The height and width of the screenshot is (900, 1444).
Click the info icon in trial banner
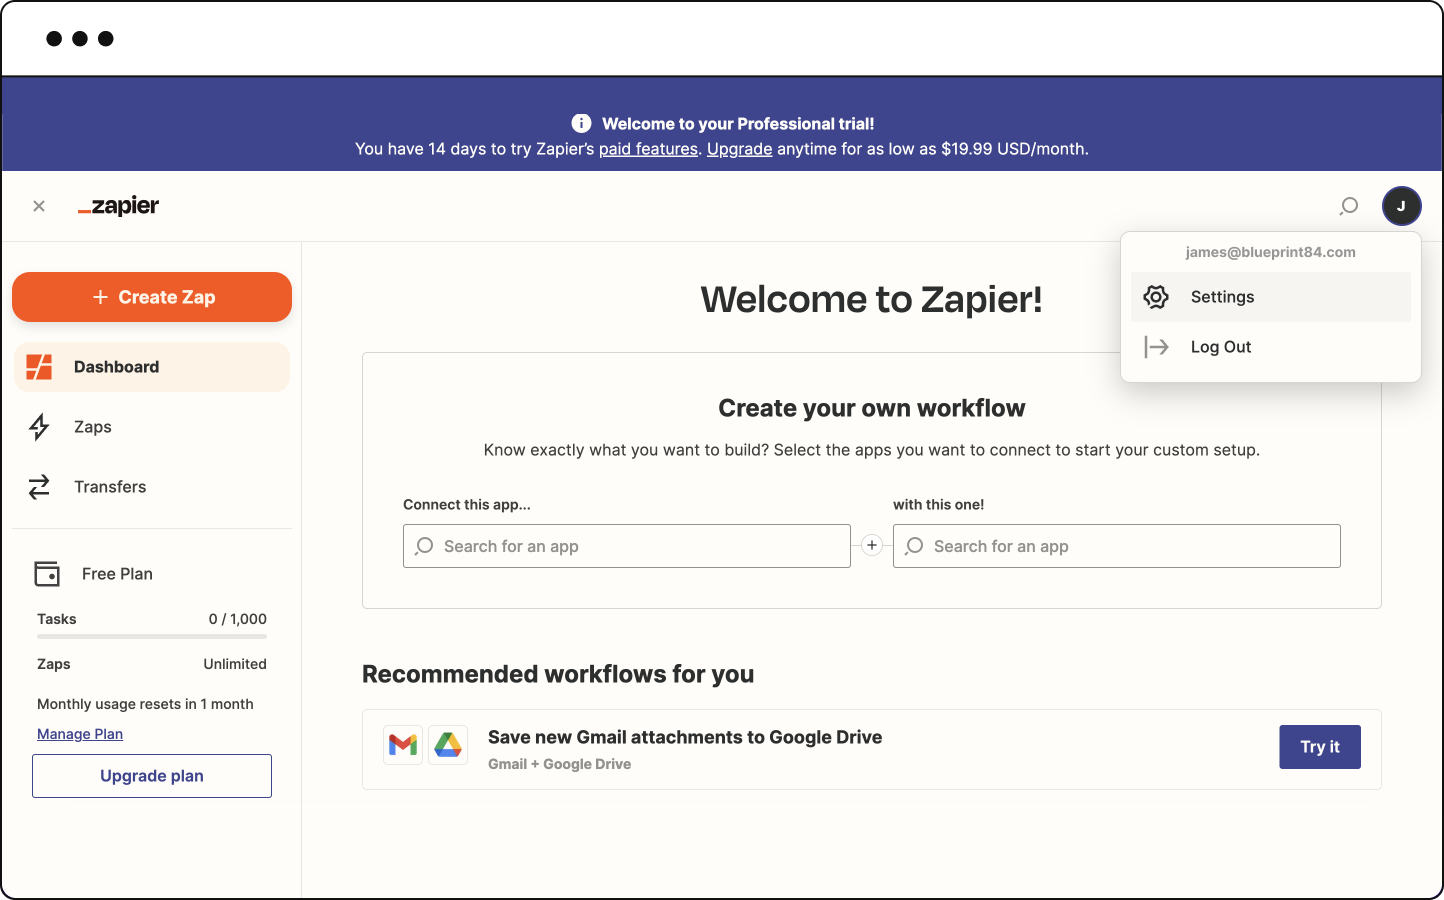[581, 123]
